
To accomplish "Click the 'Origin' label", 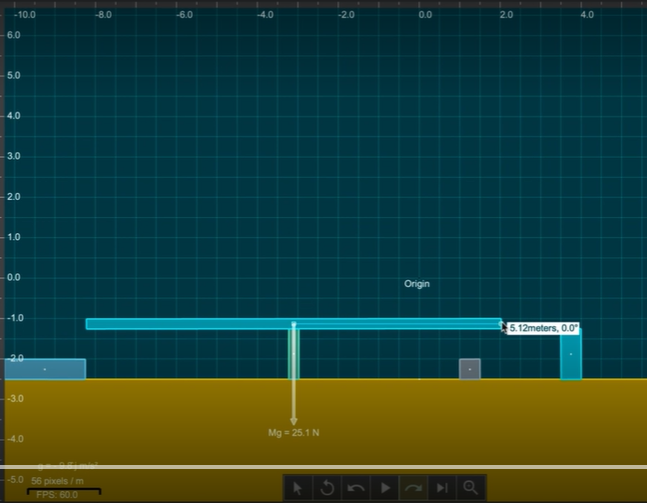I will (x=417, y=284).
